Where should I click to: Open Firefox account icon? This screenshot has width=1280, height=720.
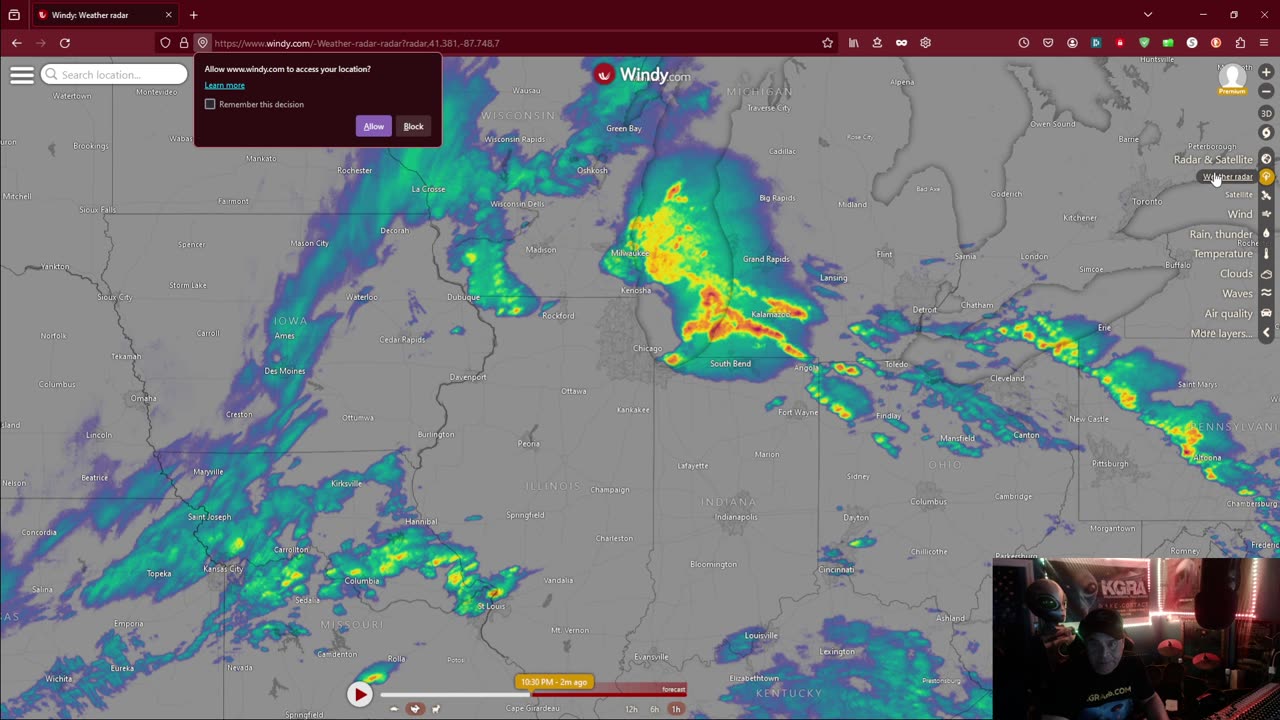pyautogui.click(x=1072, y=43)
